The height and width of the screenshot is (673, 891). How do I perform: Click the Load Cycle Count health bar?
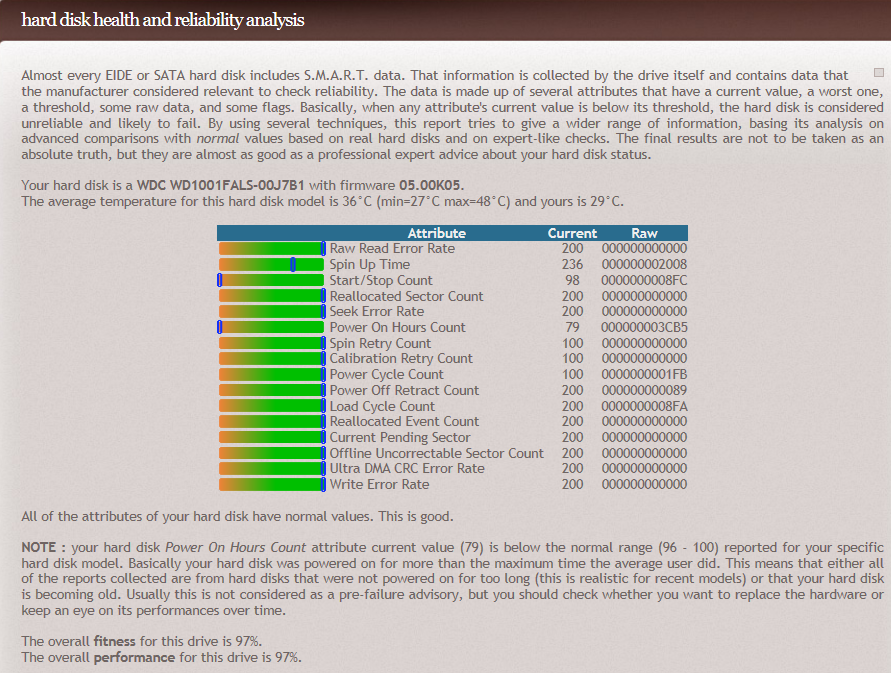[272, 406]
